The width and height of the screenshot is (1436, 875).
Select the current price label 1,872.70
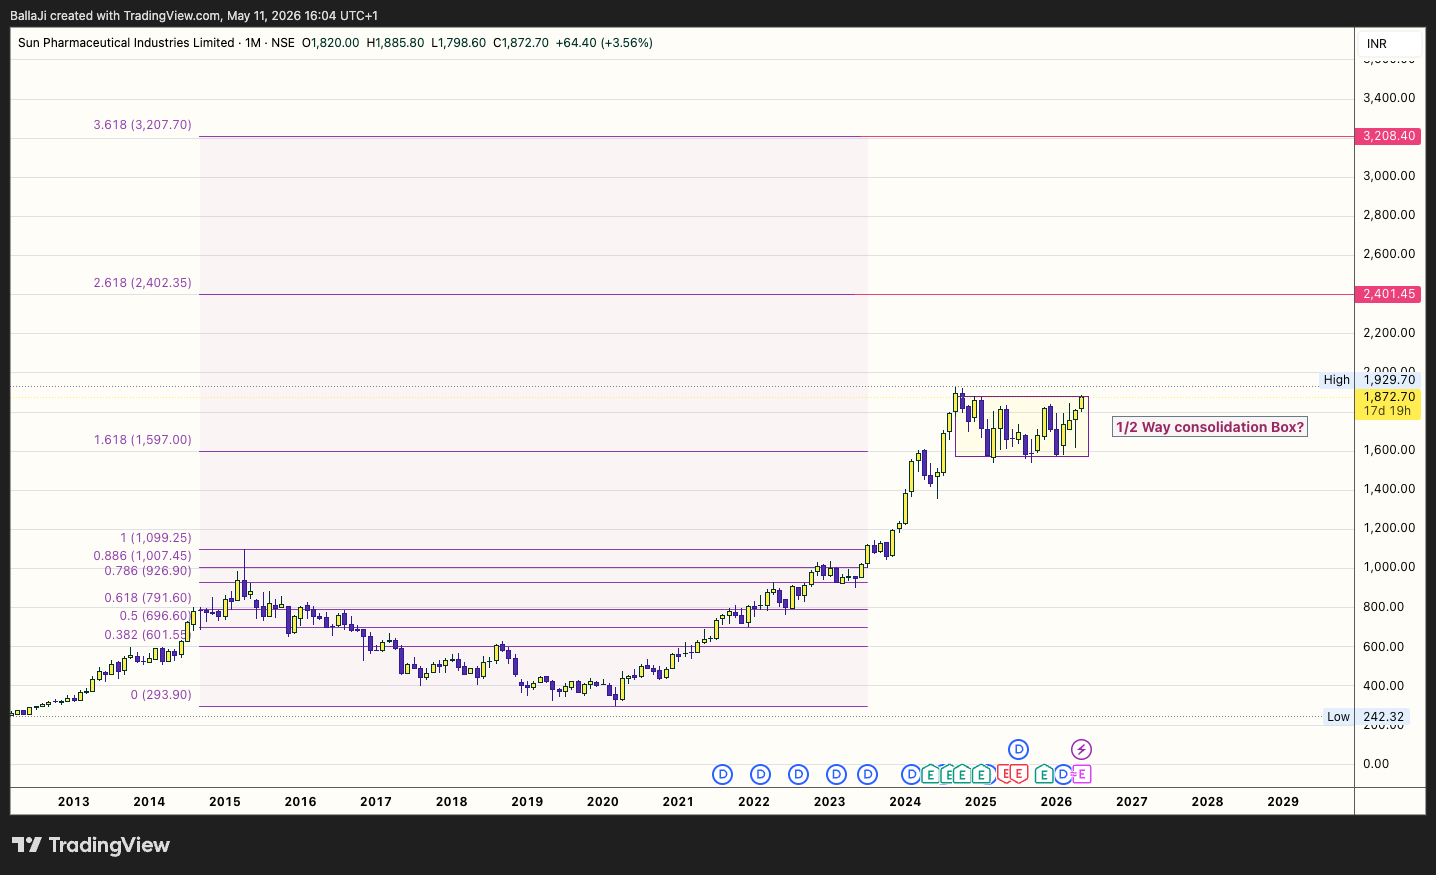(x=1388, y=397)
